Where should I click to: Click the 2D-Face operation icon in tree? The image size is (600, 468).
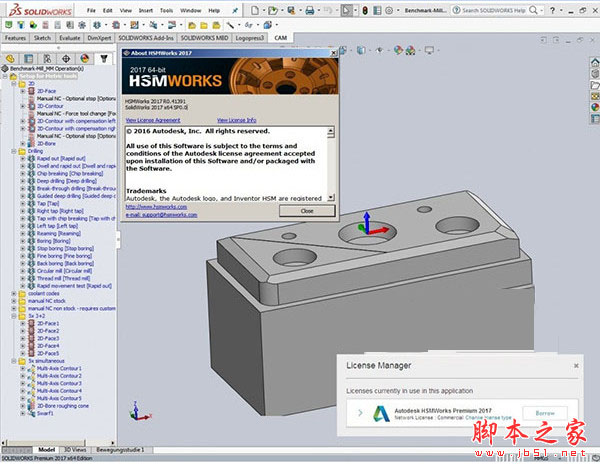[30, 90]
